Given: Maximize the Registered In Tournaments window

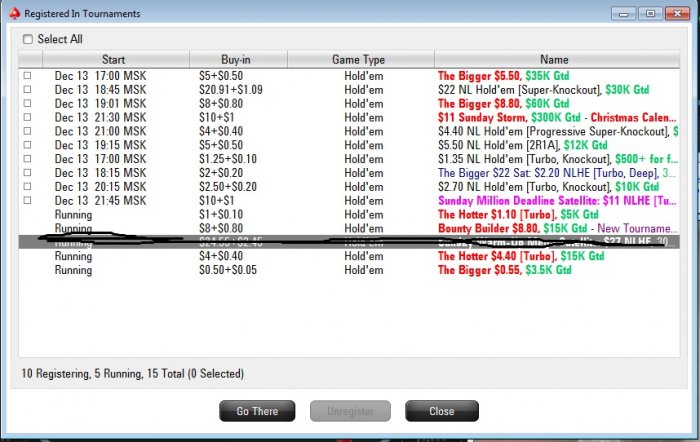Looking at the screenshot, I should click(650, 13).
